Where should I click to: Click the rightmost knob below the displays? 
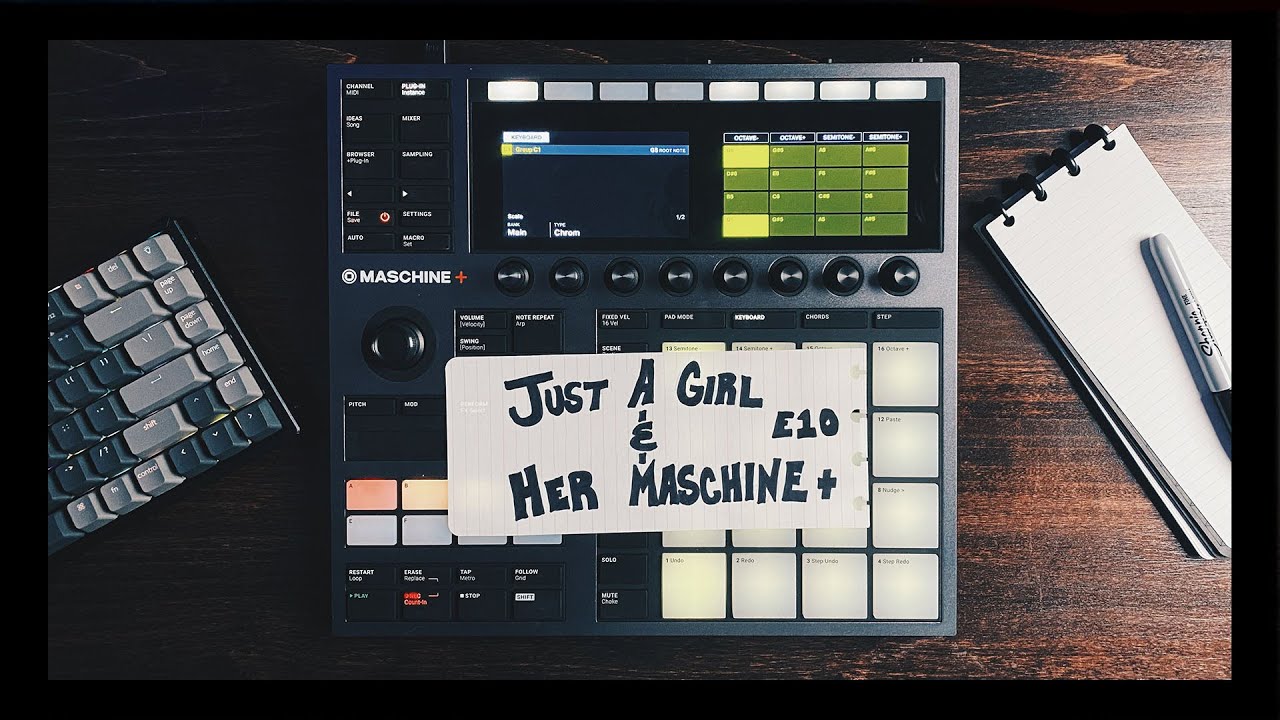click(898, 275)
